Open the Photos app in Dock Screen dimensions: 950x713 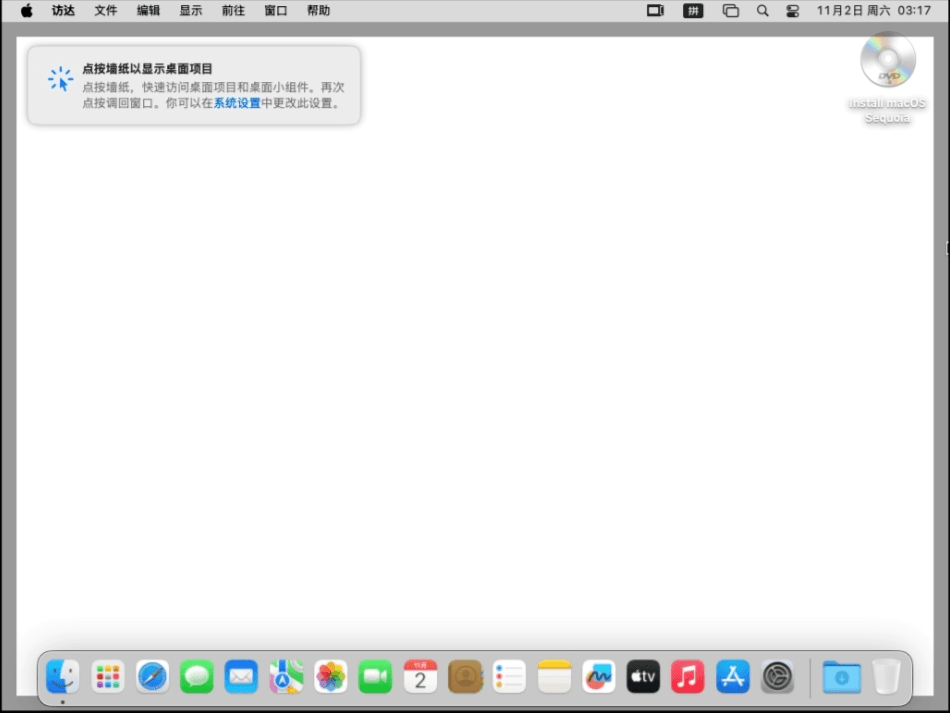[331, 677]
